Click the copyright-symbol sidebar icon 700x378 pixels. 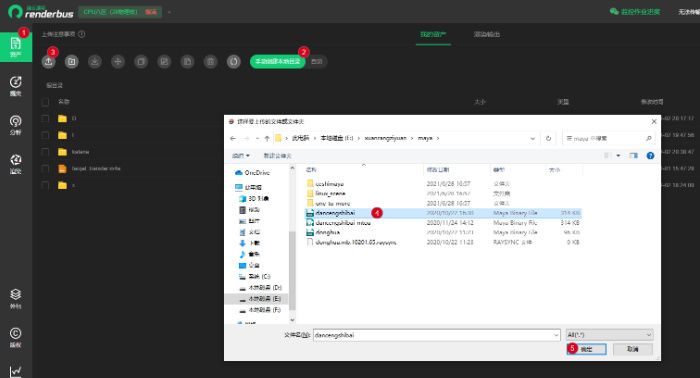(16, 337)
